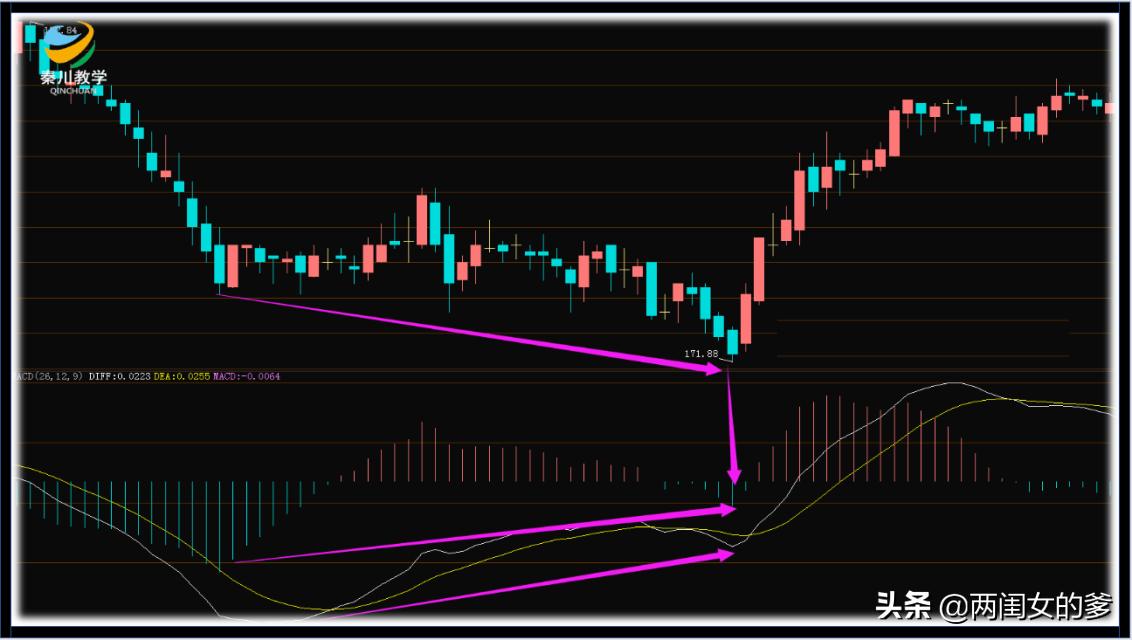Click the arrowhead of the price trendline near 171.88

[x=713, y=369]
